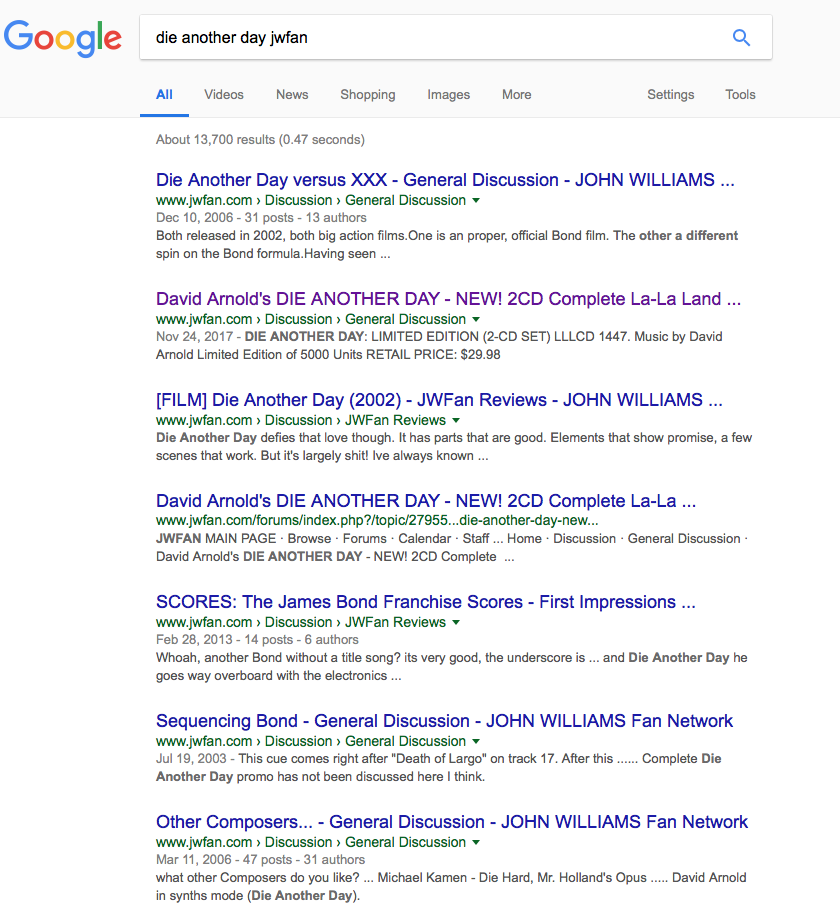Click 'JWFAN MAIN PAGE · Browse · Forums' snippet
Image resolution: width=840 pixels, height=916 pixels.
click(x=452, y=548)
